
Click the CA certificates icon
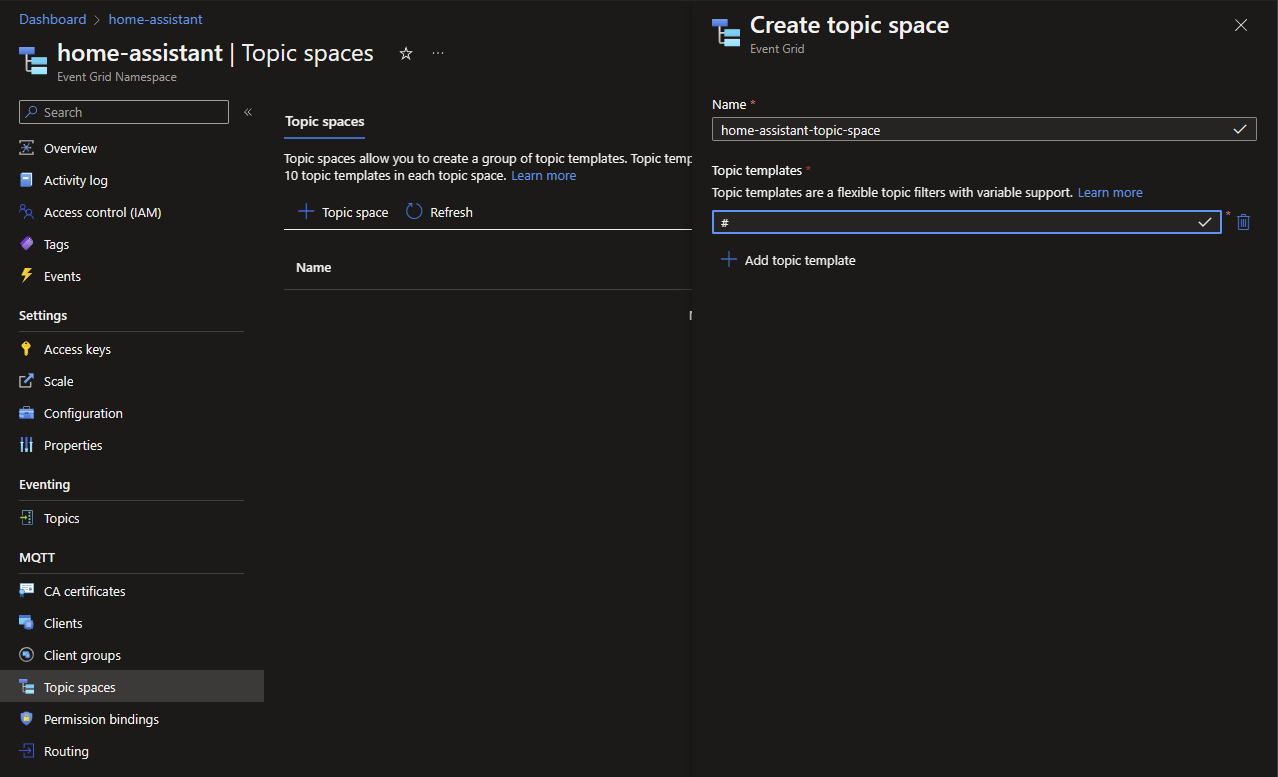tap(27, 591)
